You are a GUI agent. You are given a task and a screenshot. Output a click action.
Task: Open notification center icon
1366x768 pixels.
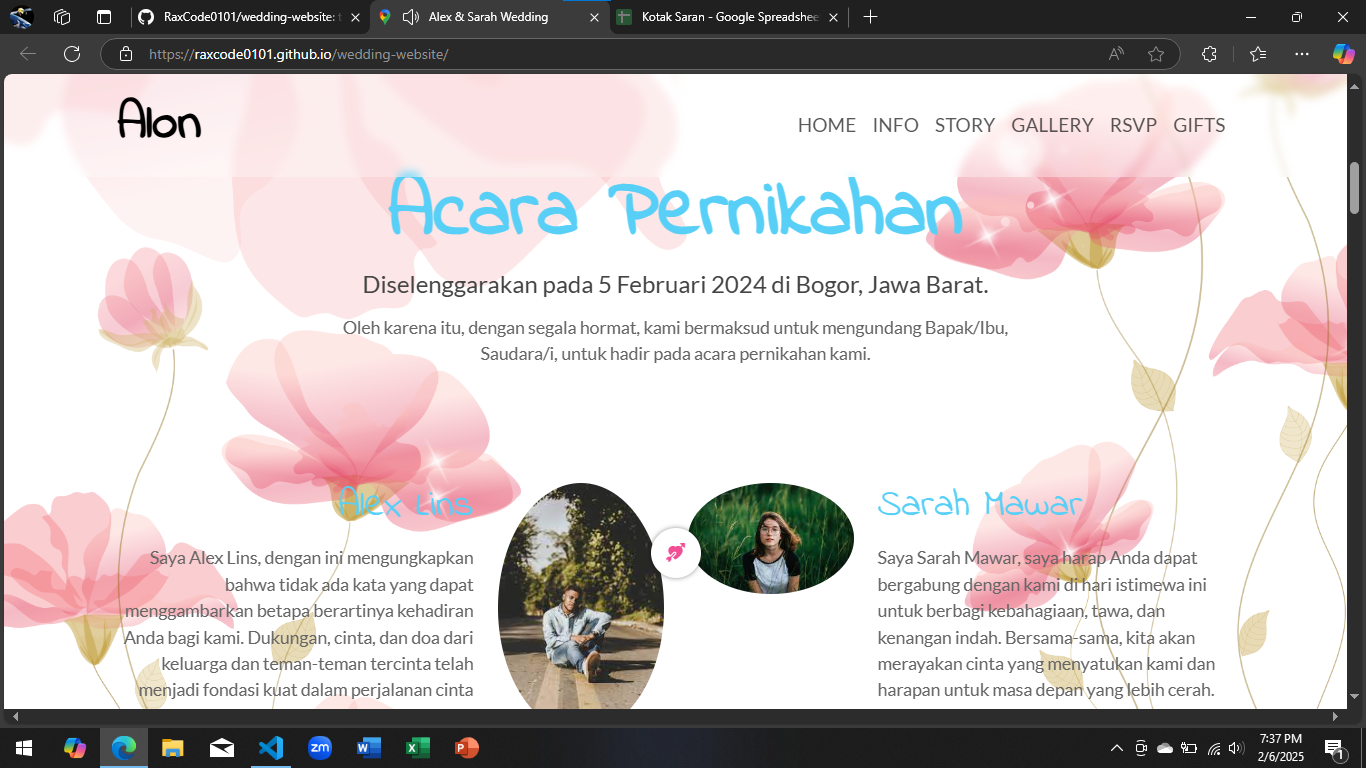coord(1333,748)
